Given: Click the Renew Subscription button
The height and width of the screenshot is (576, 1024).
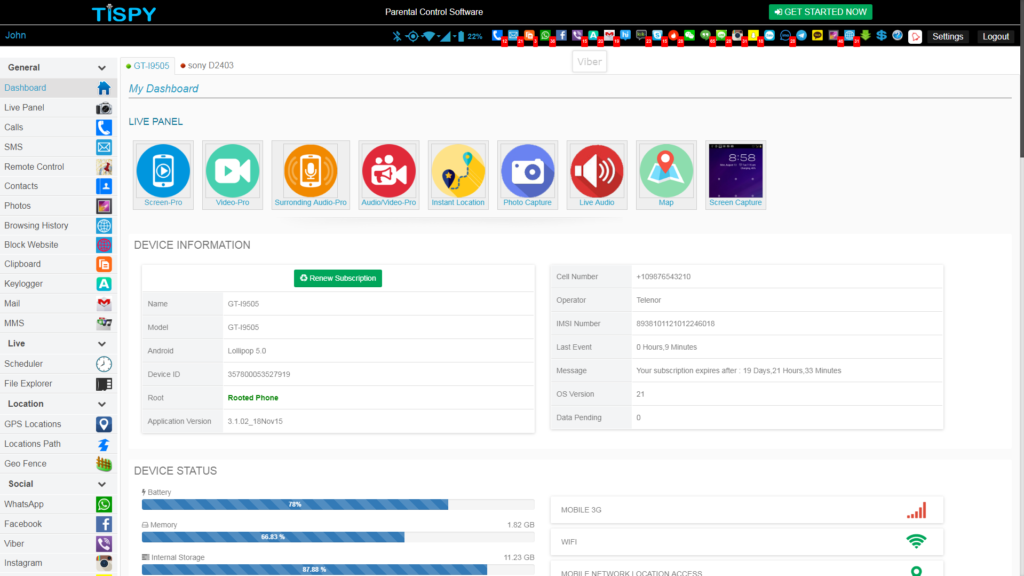Looking at the screenshot, I should coord(338,278).
